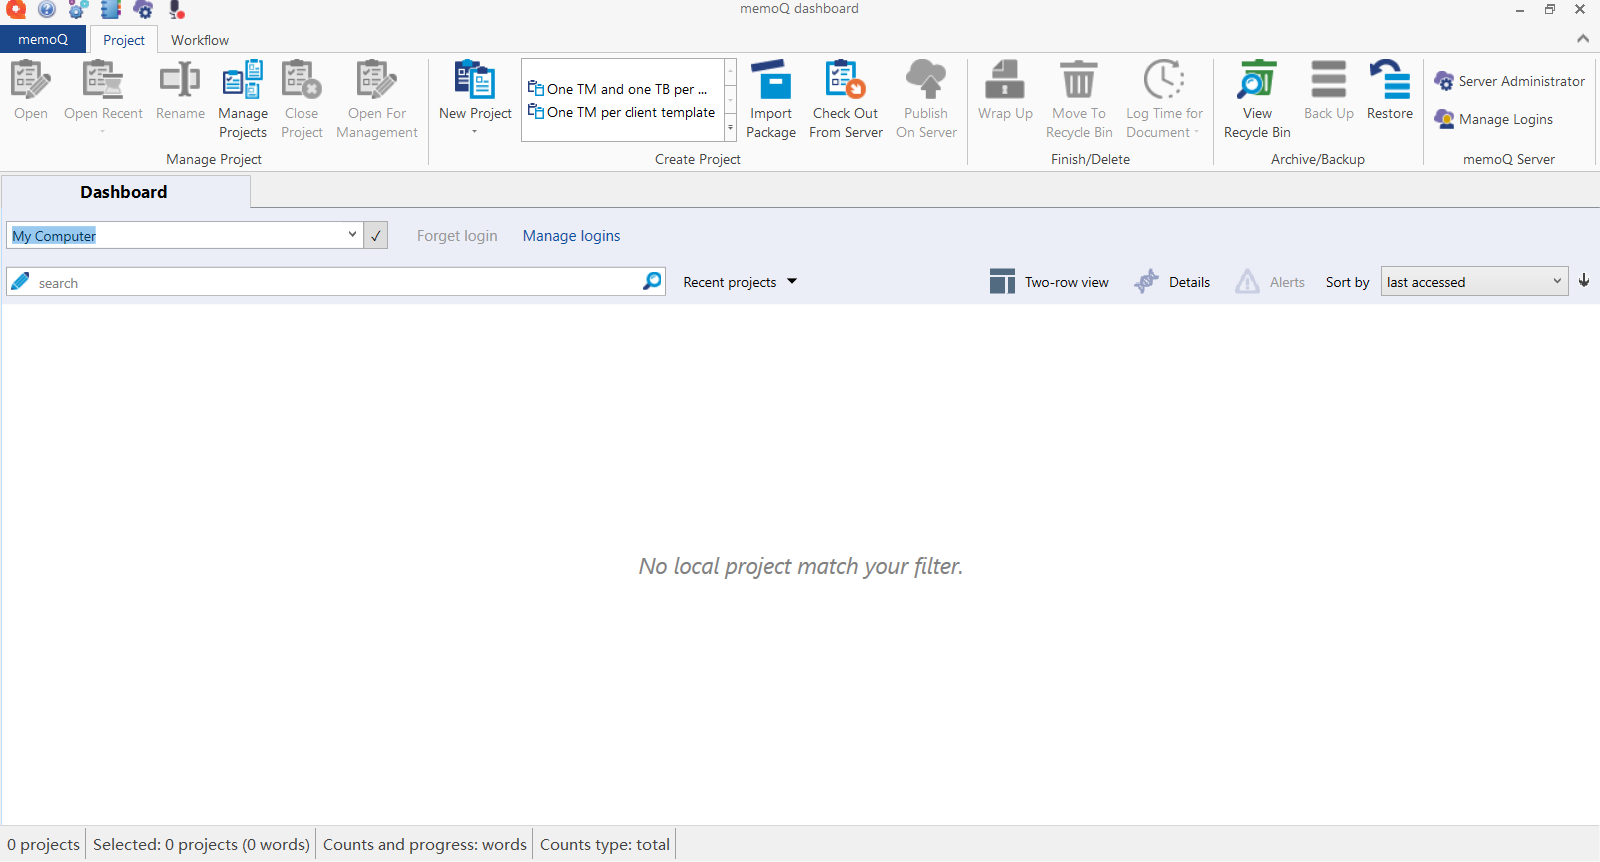Open Server Administrator

point(1510,81)
